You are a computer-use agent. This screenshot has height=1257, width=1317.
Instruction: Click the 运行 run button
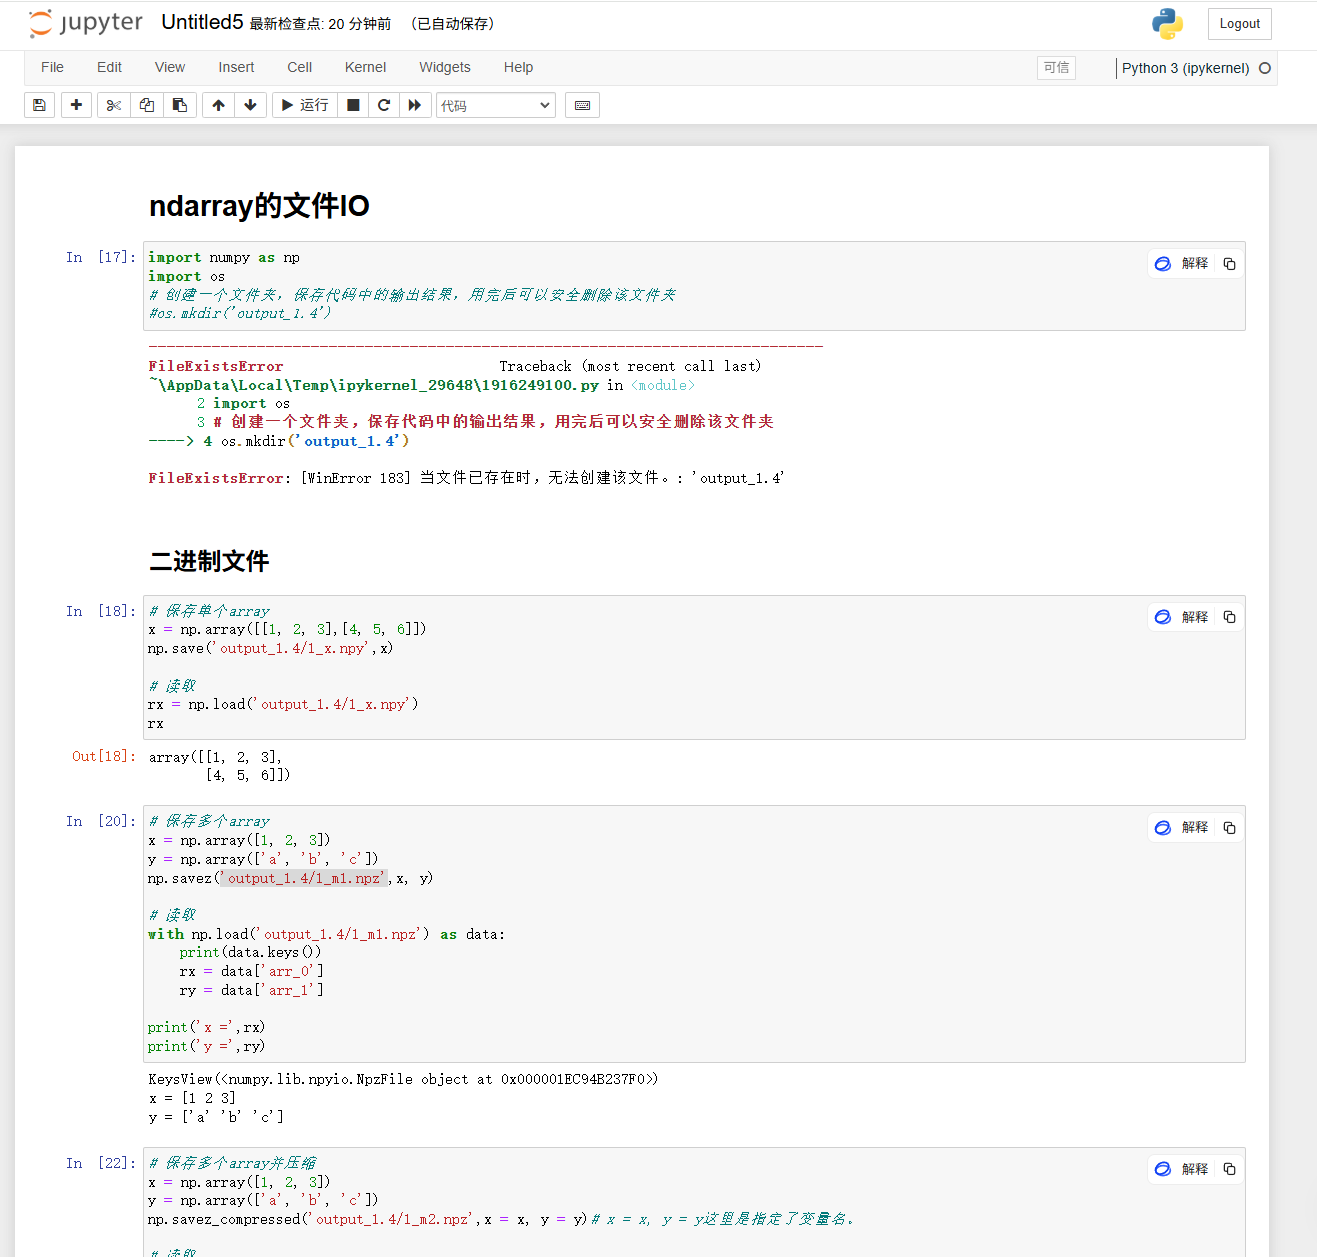pos(304,104)
